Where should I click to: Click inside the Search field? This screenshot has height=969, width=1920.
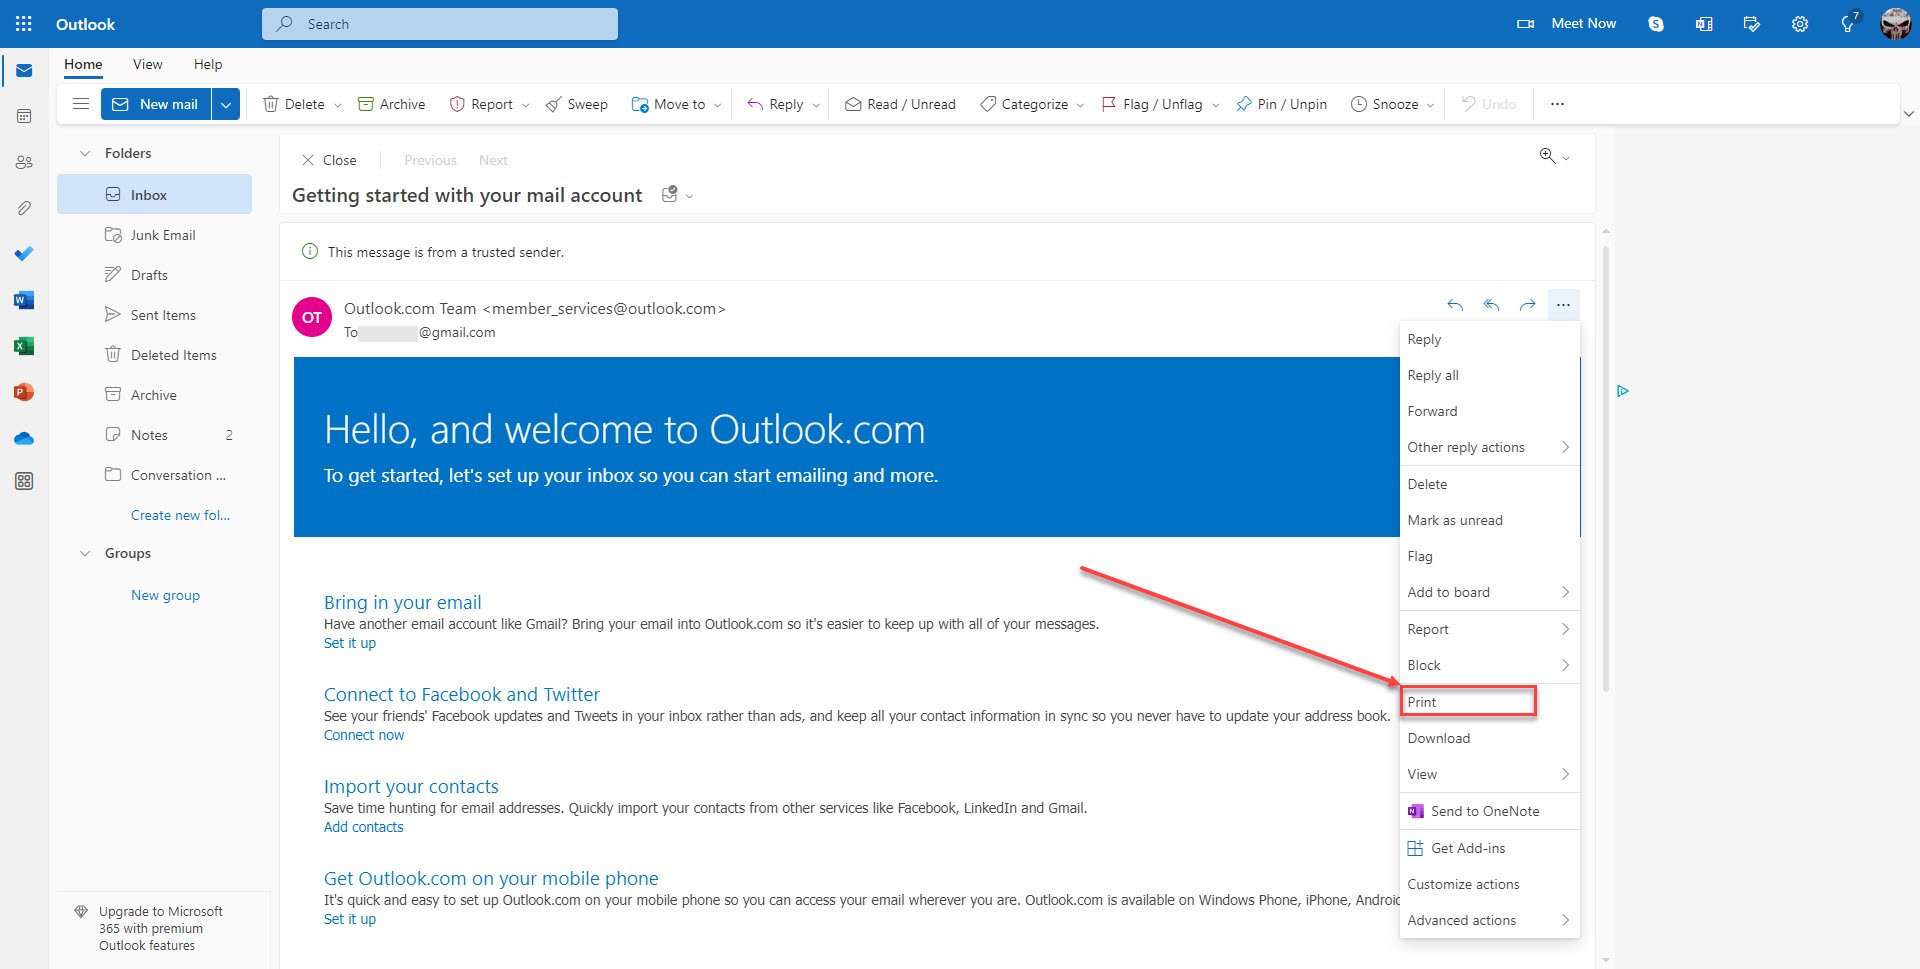(440, 23)
